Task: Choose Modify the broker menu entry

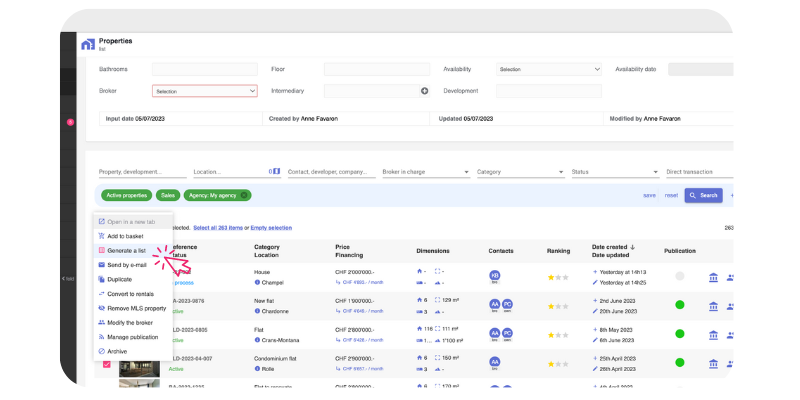Action: coord(133,322)
